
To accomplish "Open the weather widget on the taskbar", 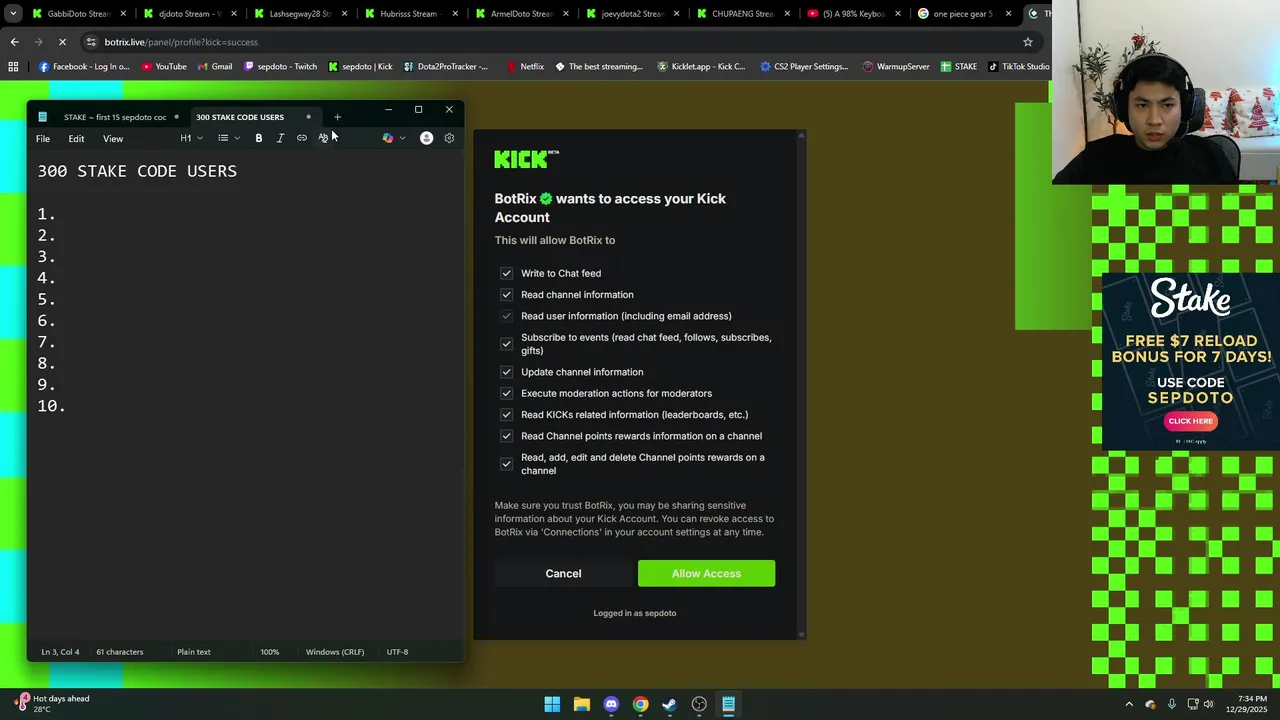I will [52, 704].
